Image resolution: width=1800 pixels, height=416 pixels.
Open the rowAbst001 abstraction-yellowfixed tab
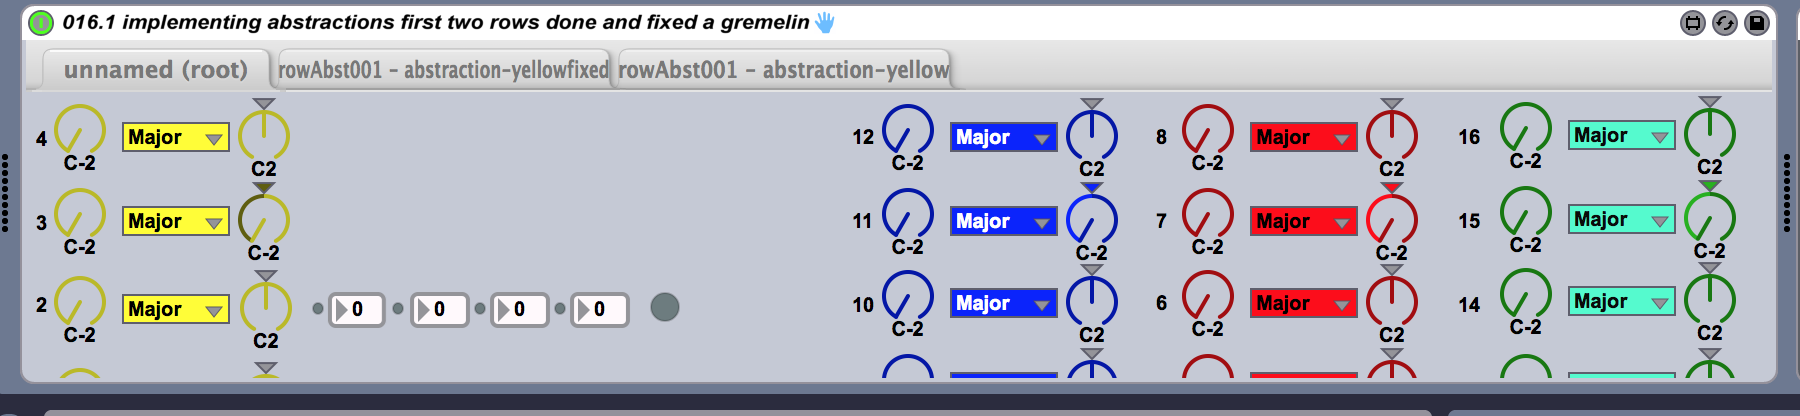(443, 70)
